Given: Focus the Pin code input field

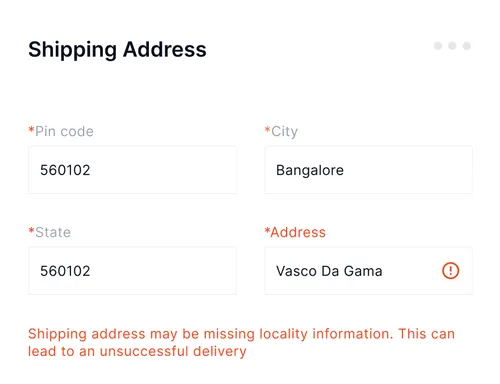Looking at the screenshot, I should 132,170.
